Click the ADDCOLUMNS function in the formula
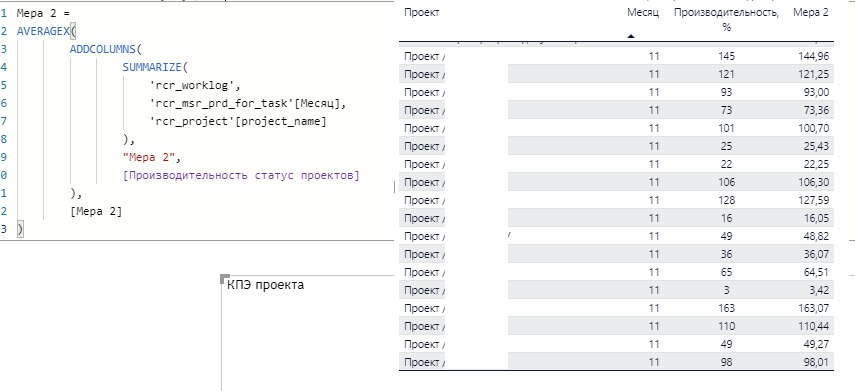The height and width of the screenshot is (391, 855). [x=103, y=49]
